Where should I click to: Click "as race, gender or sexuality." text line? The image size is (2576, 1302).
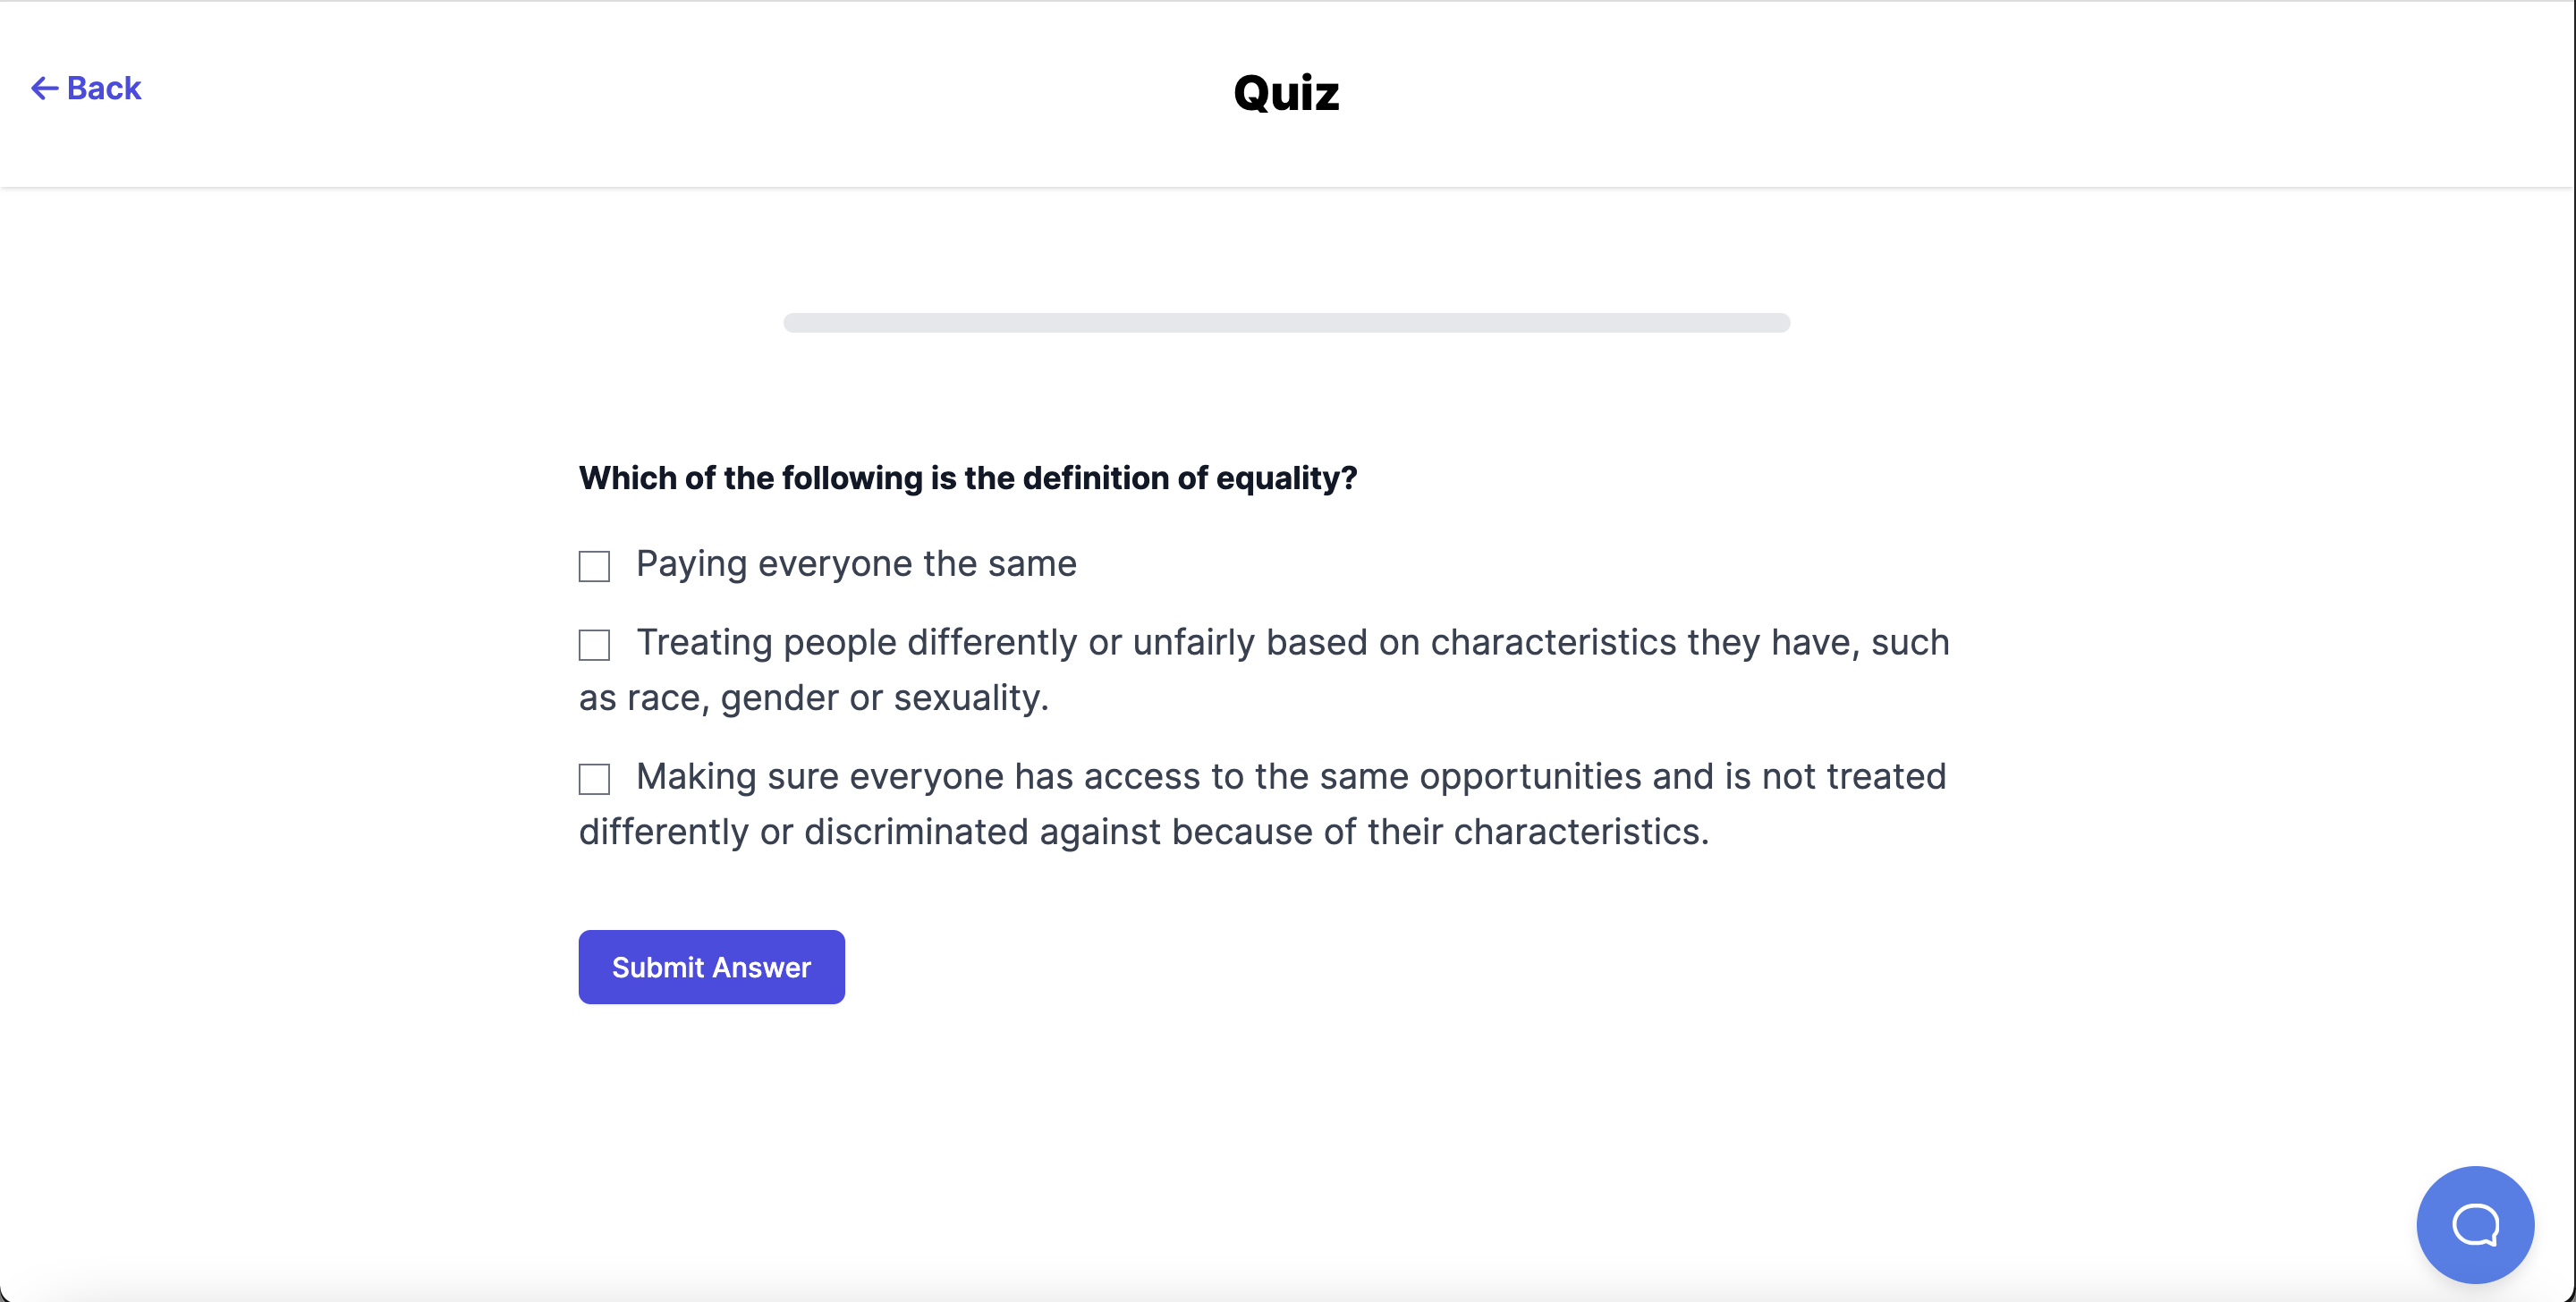[813, 698]
